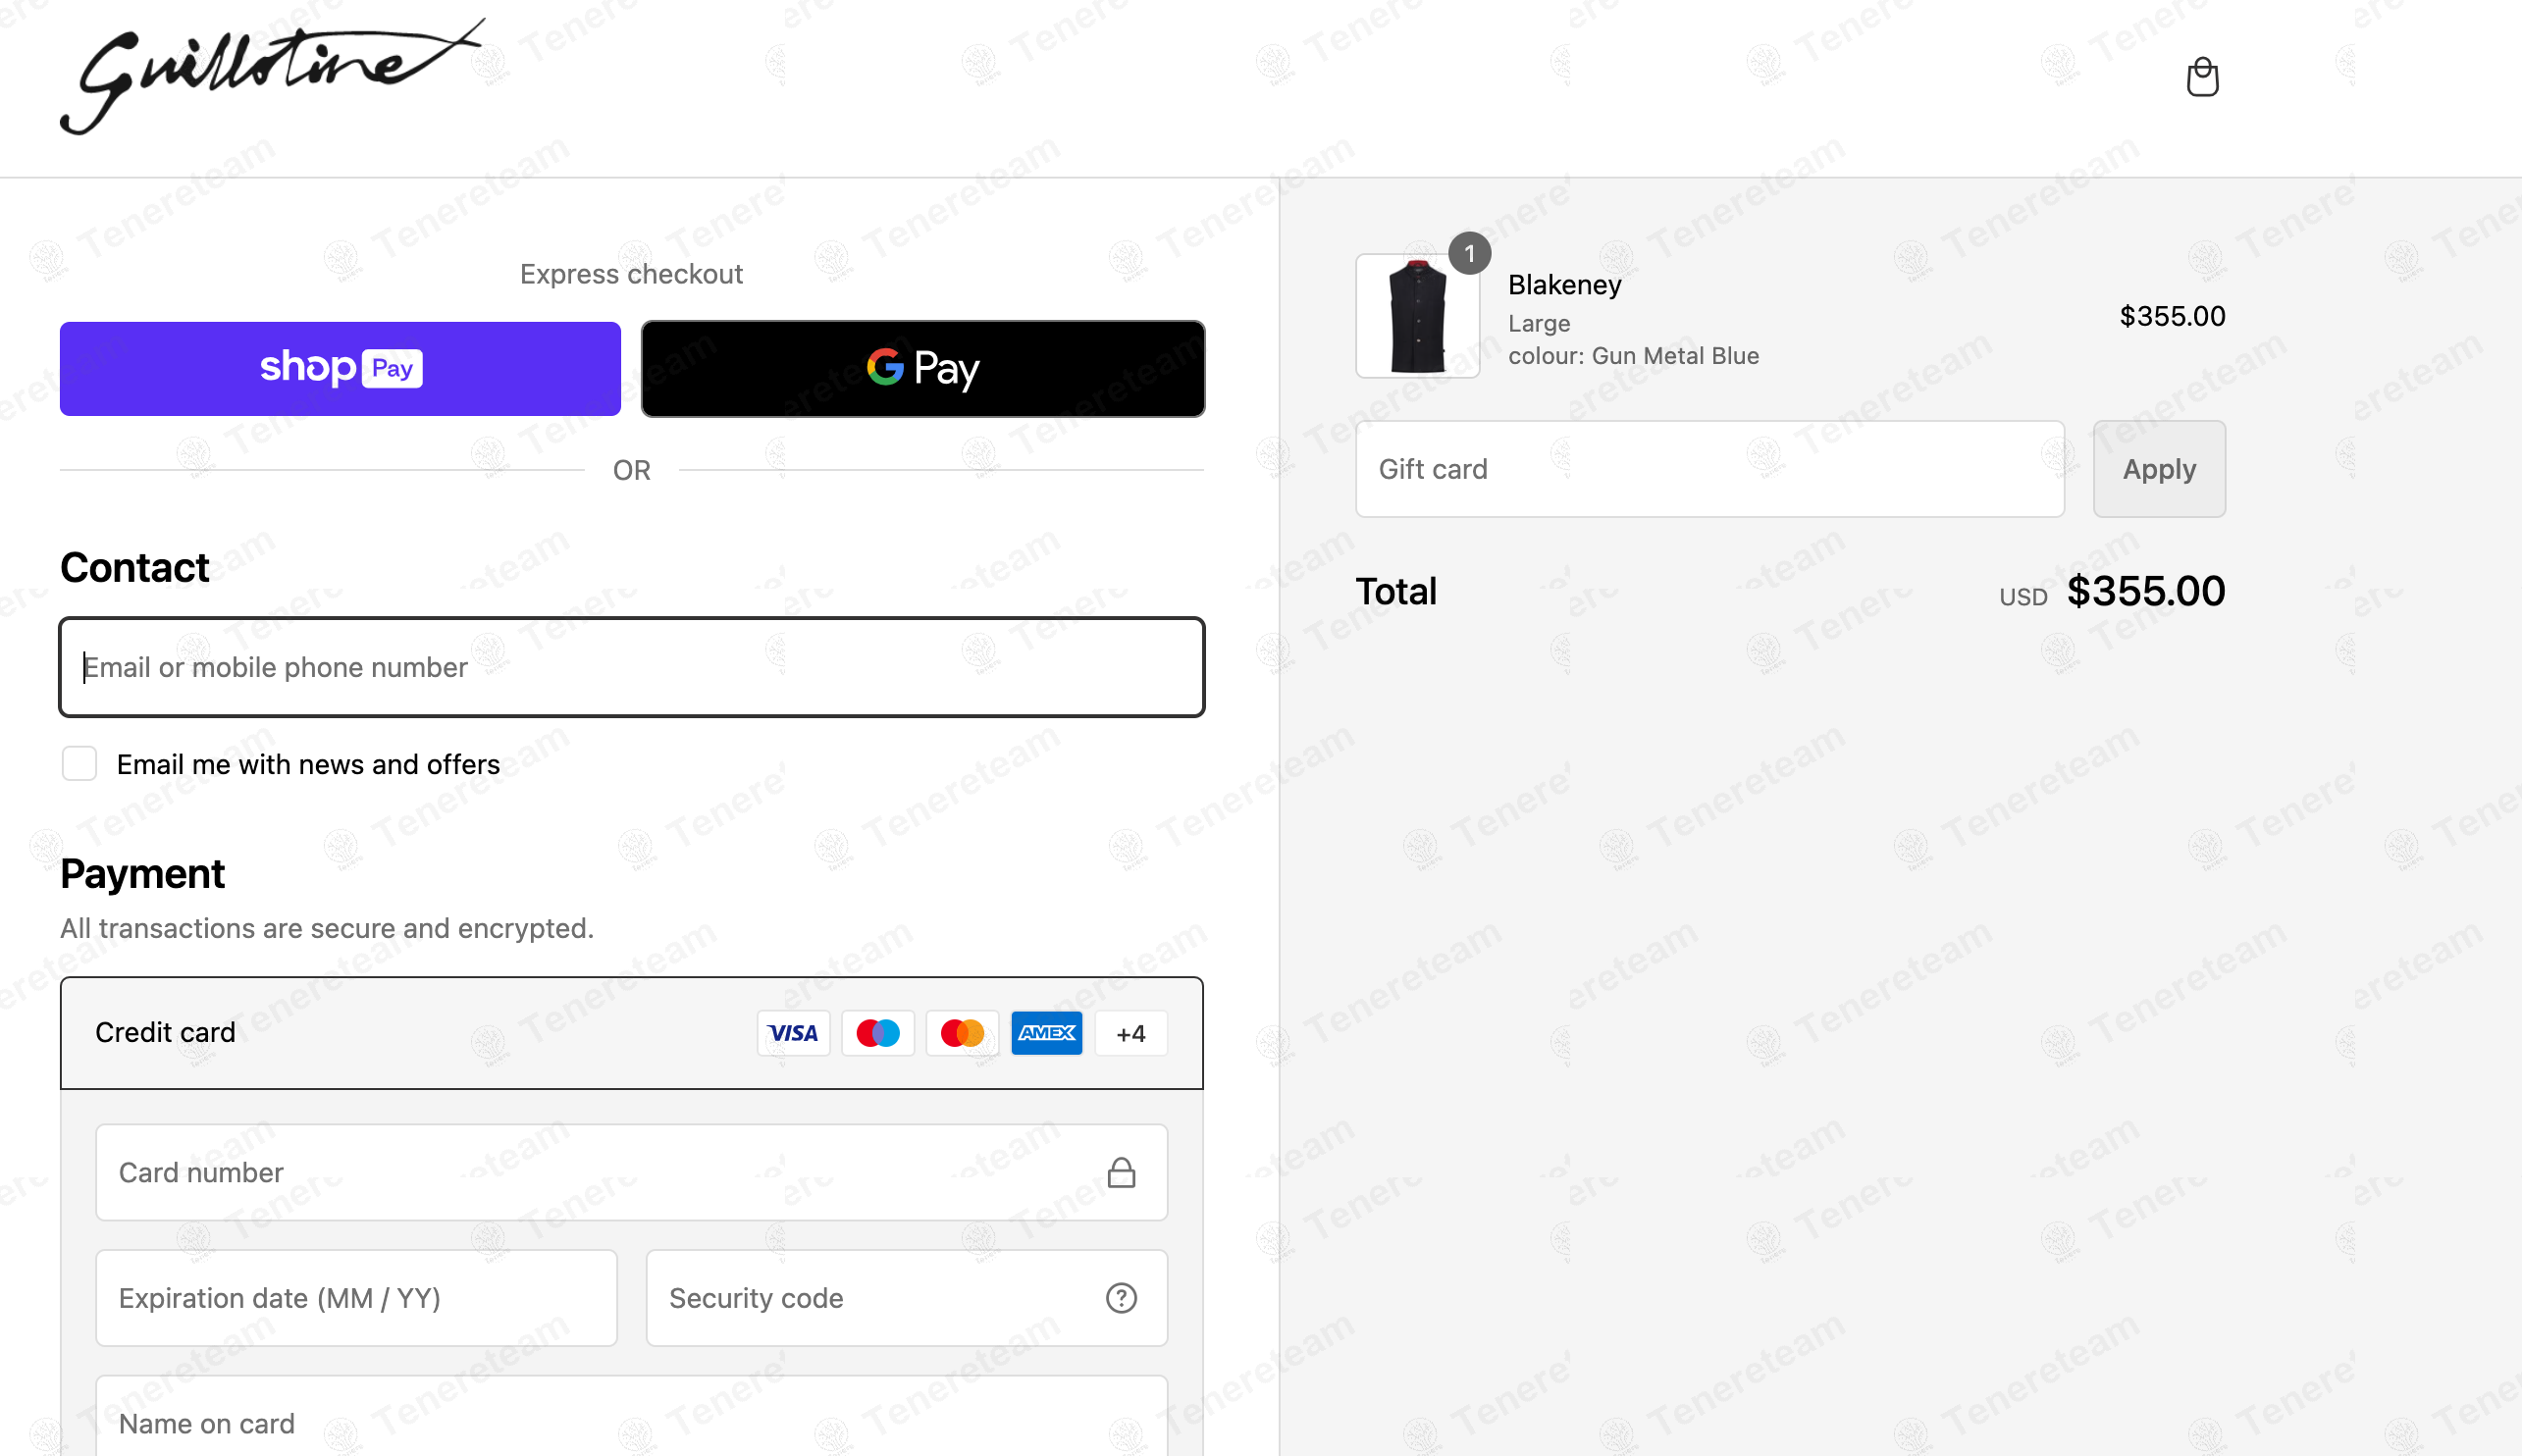Focus the Gift card input field
The width and height of the screenshot is (2522, 1456).
coord(1709,469)
